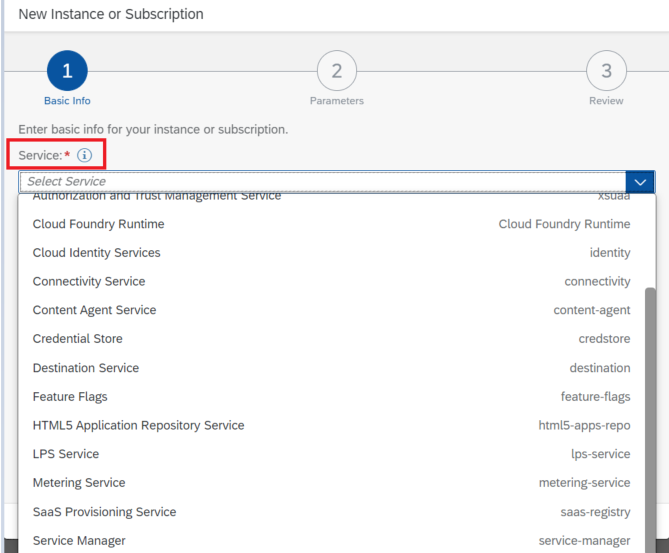This screenshot has width=669, height=553.
Task: Pick Content Agent Service
Action: tap(332, 310)
